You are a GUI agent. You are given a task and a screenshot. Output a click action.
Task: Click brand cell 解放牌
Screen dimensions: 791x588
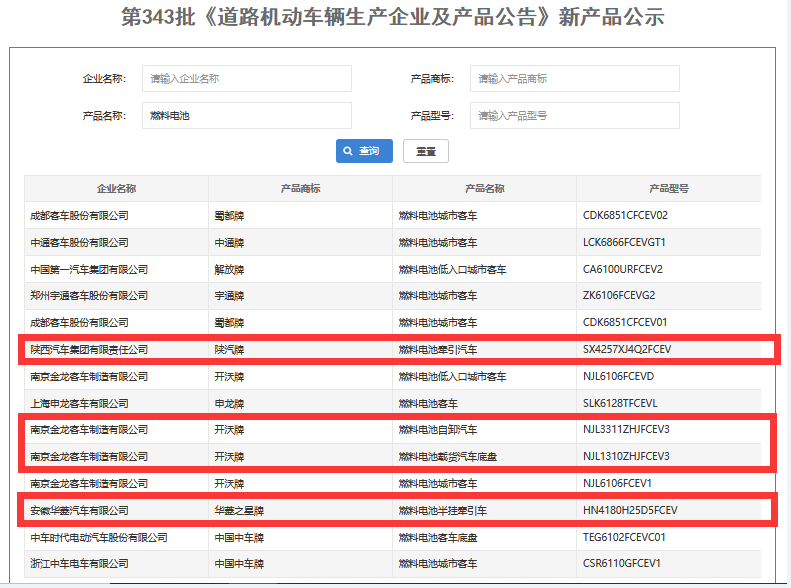point(229,269)
